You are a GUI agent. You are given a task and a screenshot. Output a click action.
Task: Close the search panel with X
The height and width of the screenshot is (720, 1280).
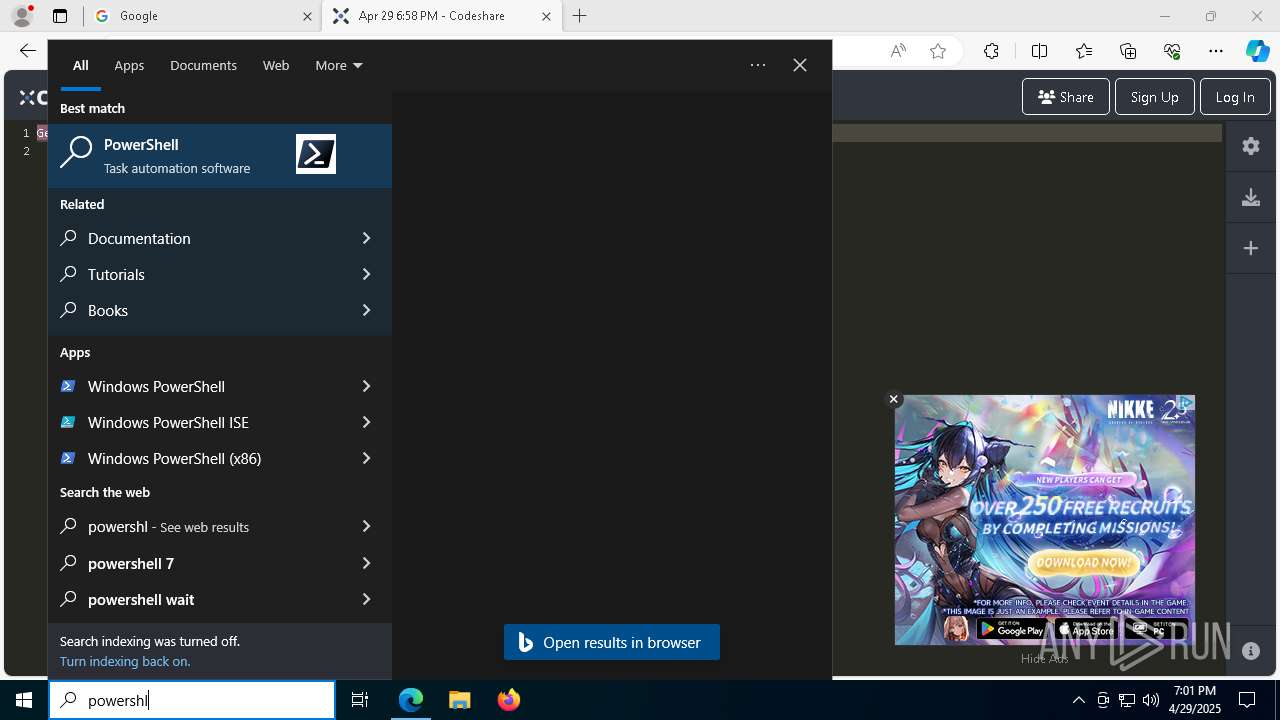click(x=800, y=65)
